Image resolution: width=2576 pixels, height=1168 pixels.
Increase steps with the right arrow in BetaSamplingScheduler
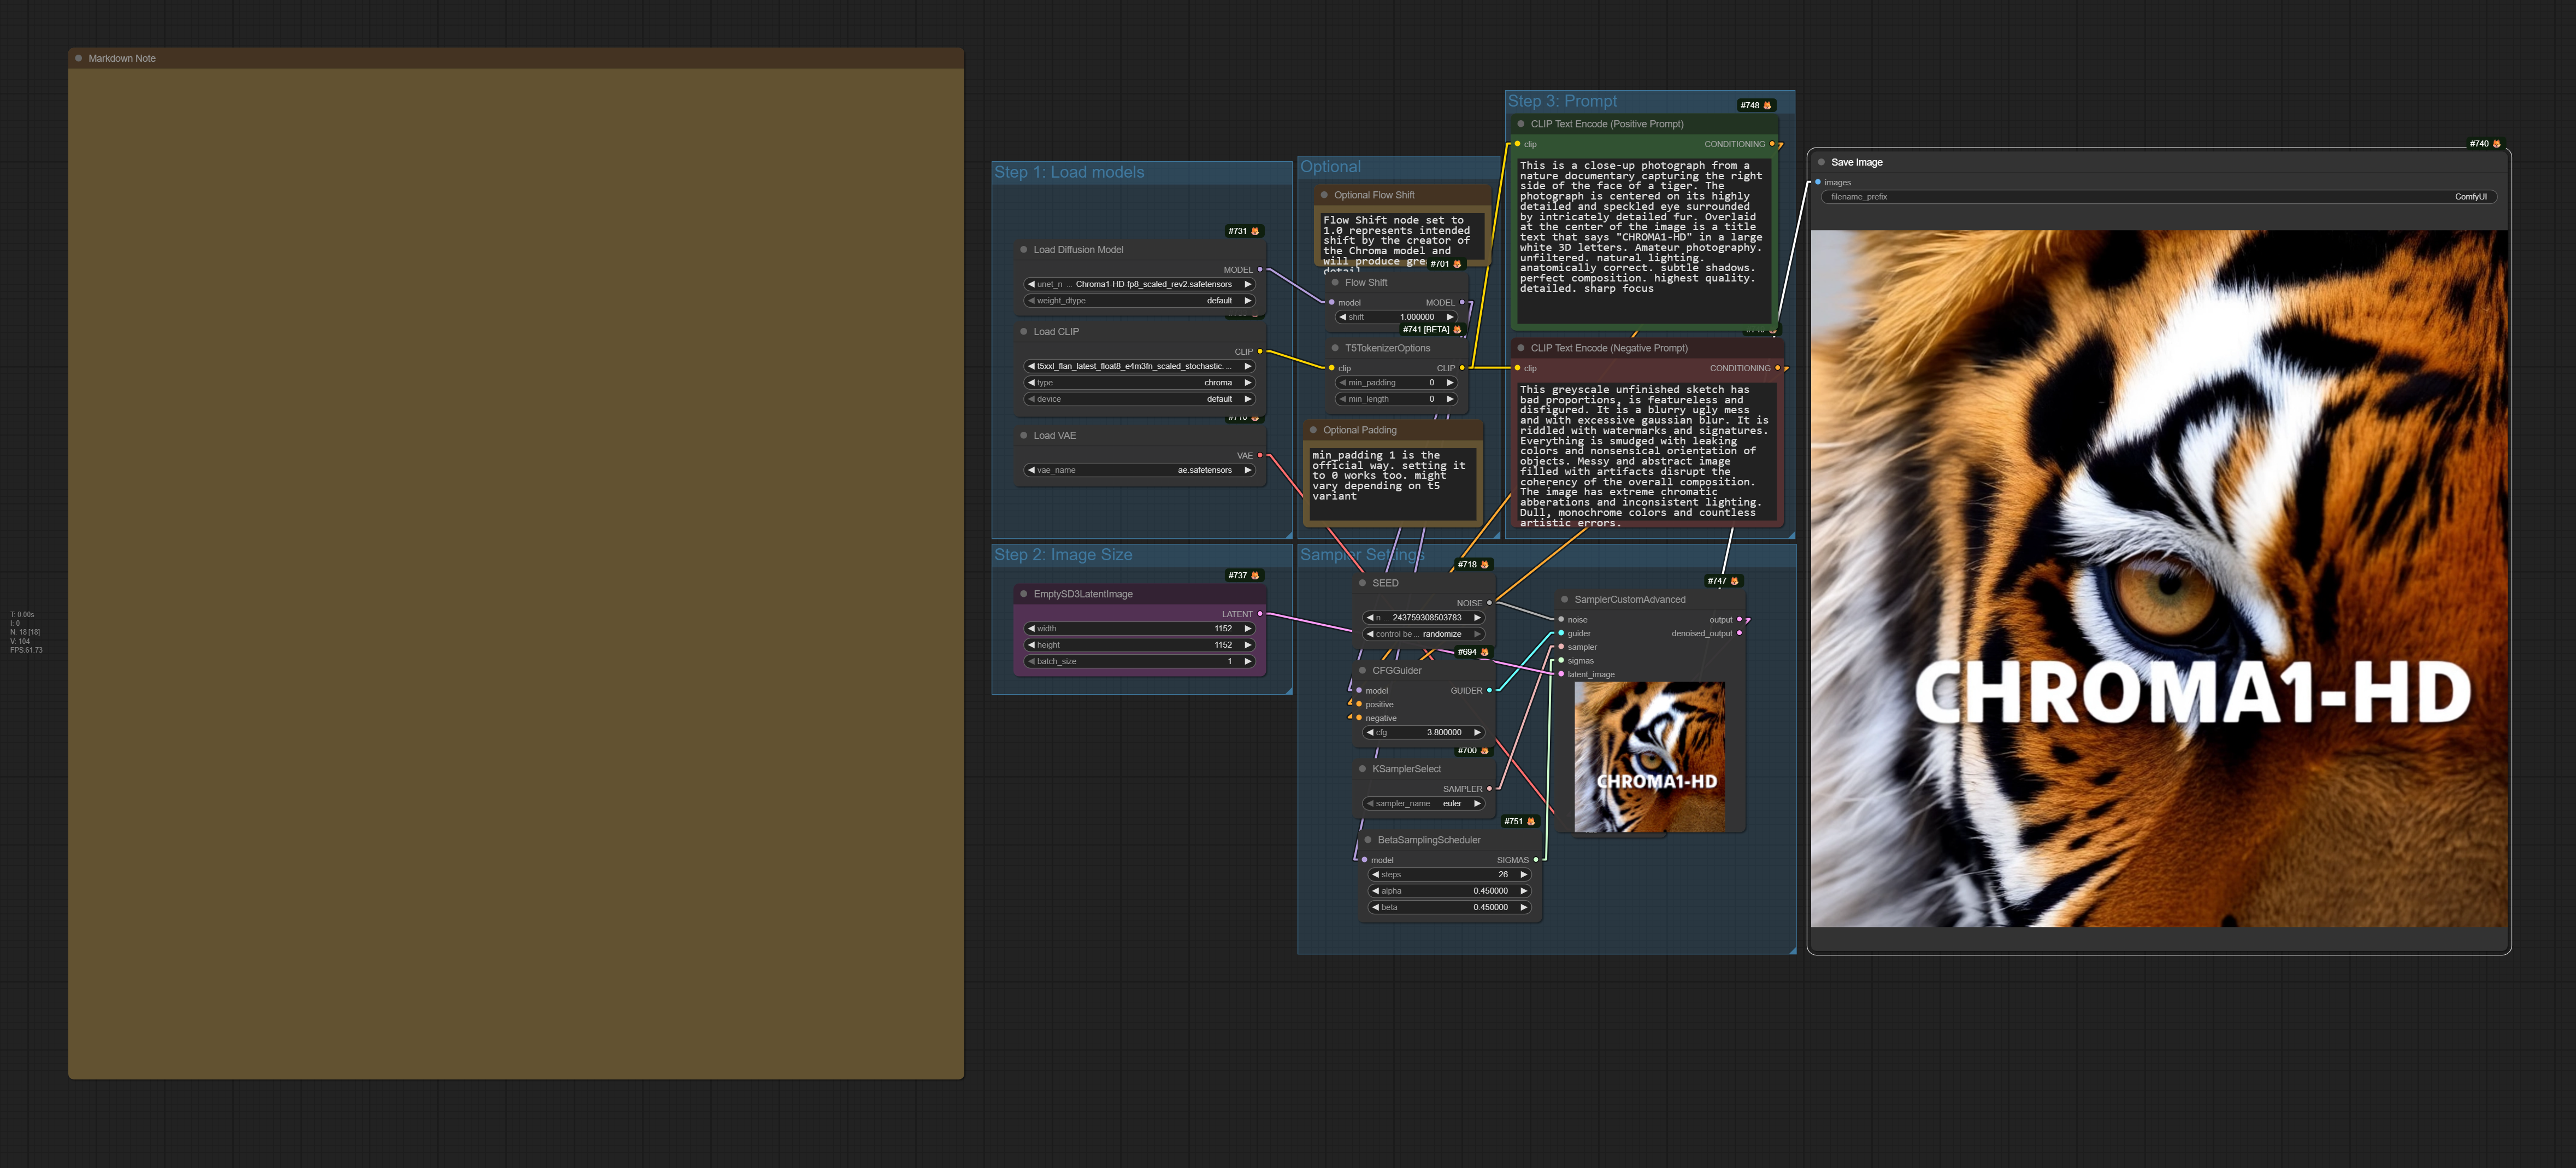[1522, 874]
